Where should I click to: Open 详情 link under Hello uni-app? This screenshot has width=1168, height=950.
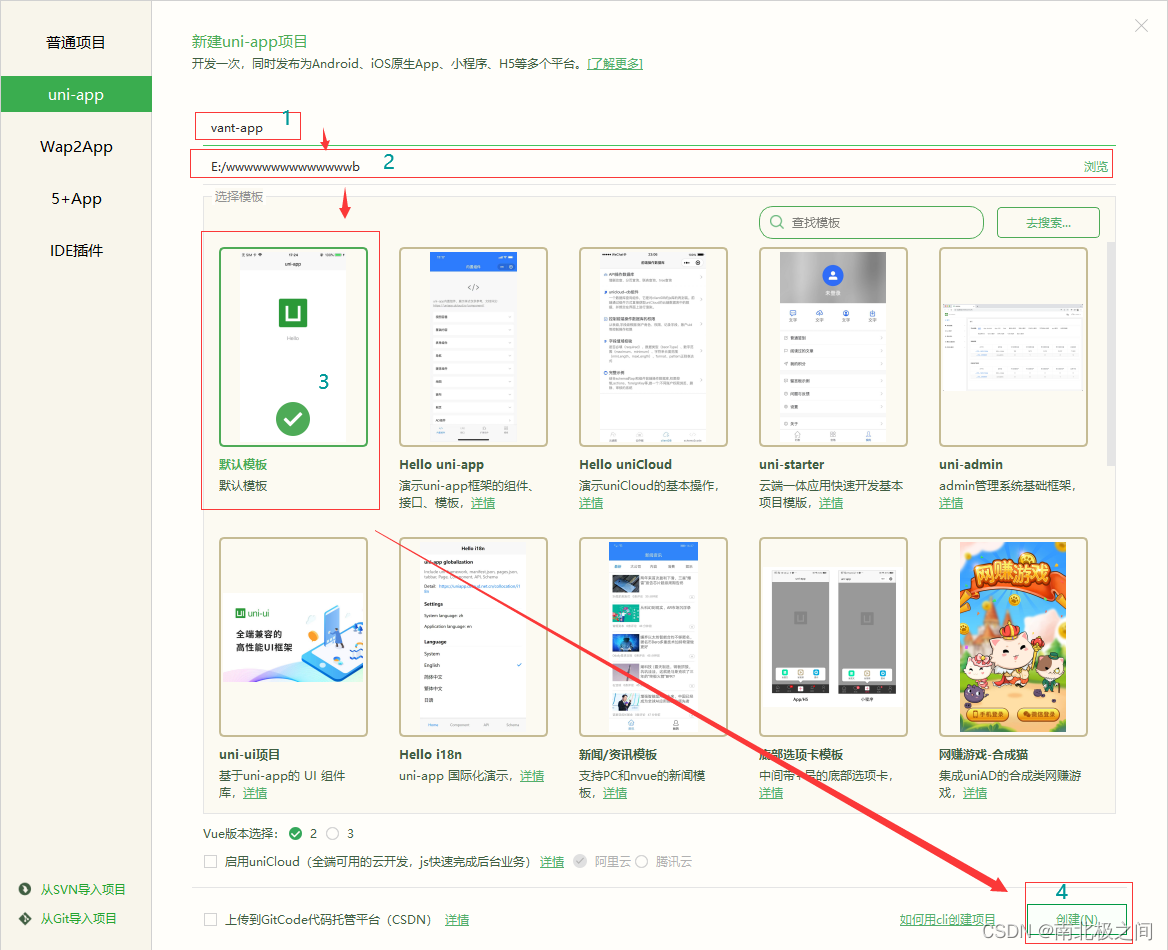click(x=483, y=503)
